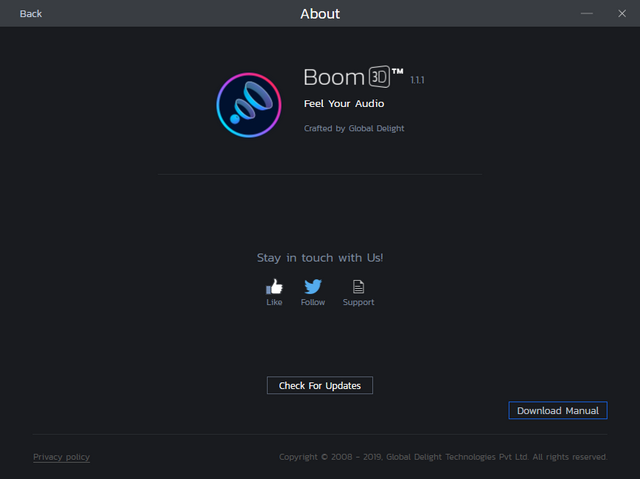Viewport: 640px width, 479px height.
Task: Check For Updates
Action: 319,386
